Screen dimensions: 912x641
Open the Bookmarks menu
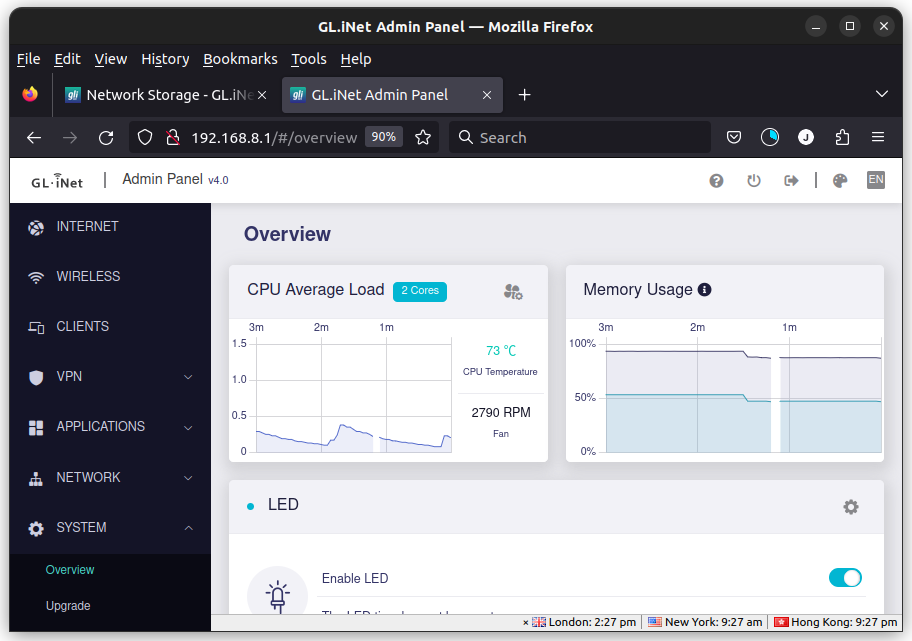coord(240,59)
